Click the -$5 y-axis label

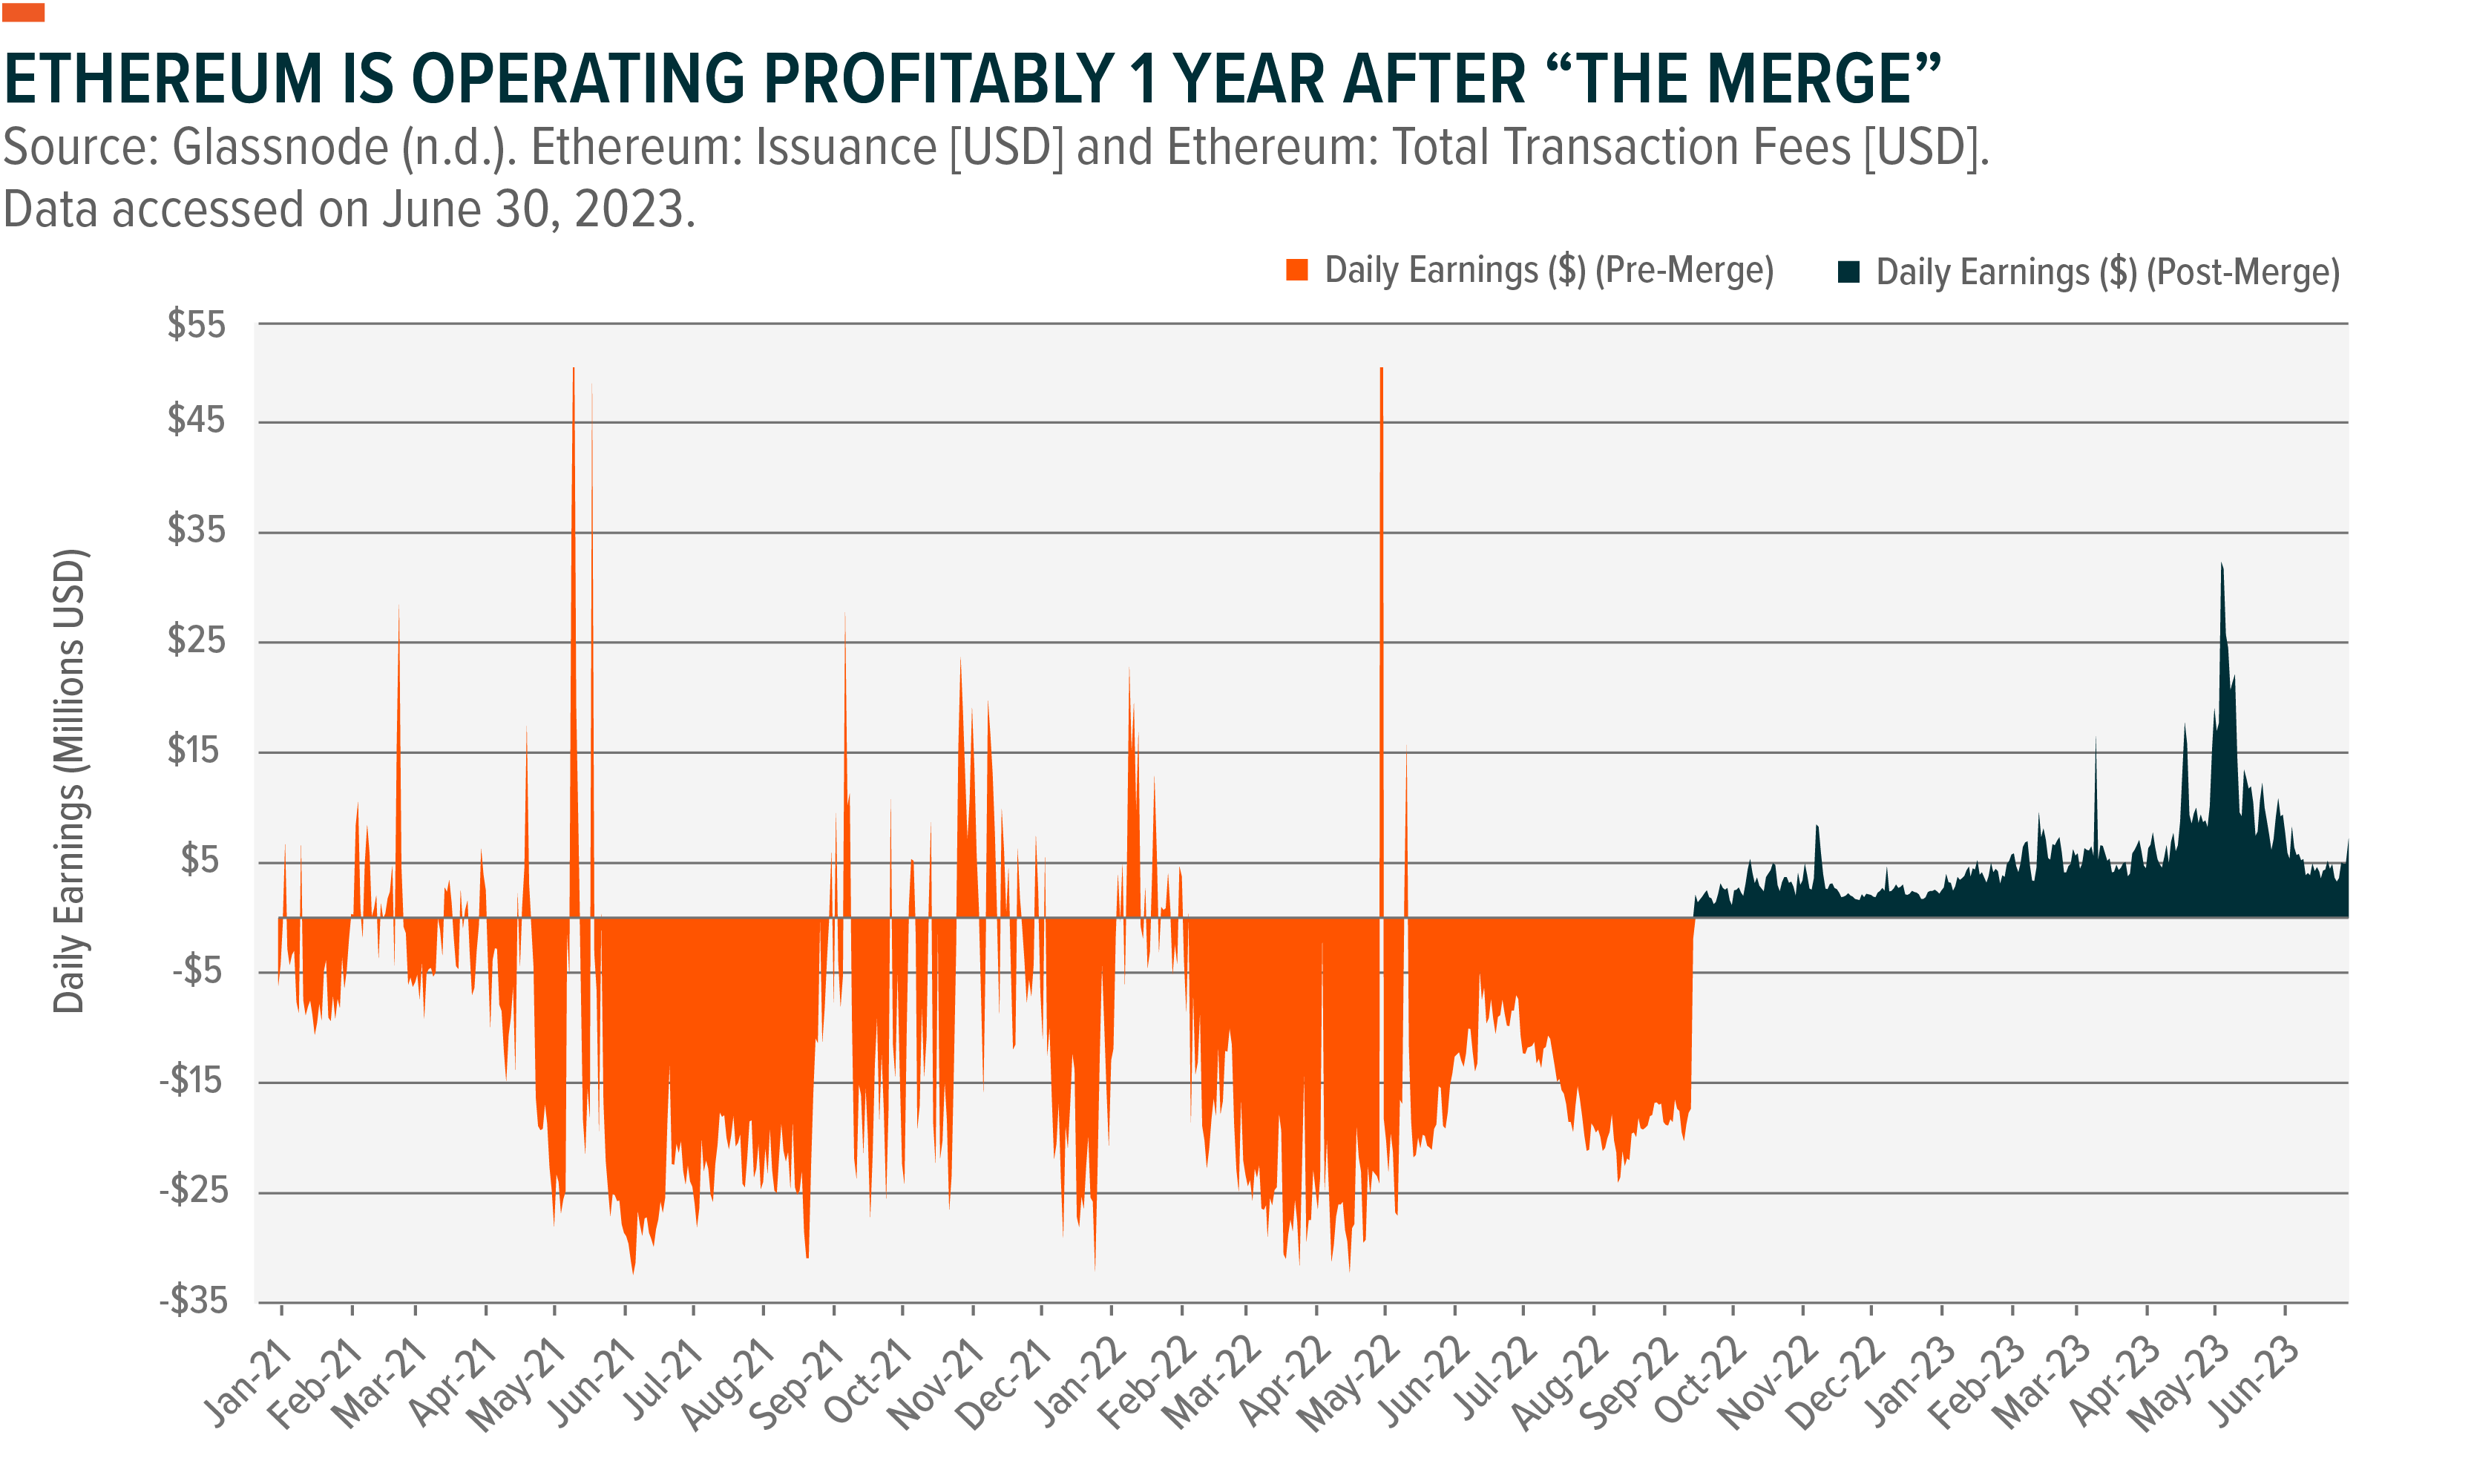(x=197, y=969)
